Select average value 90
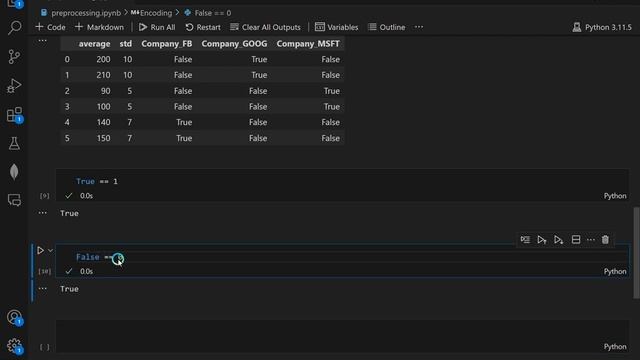 click(106, 91)
